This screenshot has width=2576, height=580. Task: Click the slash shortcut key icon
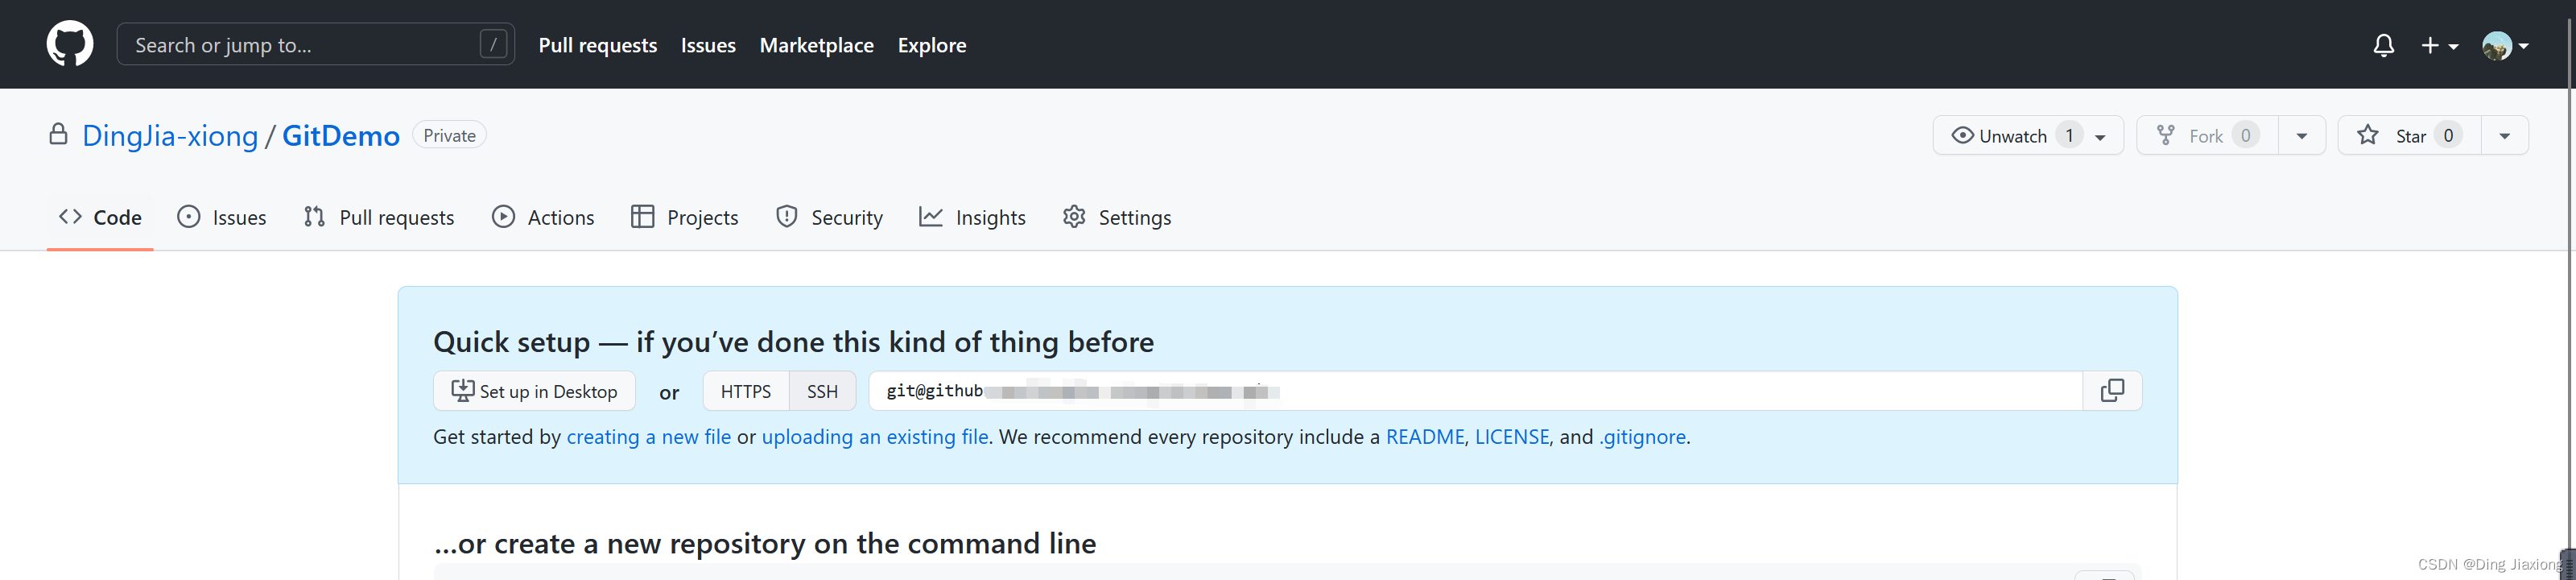493,45
